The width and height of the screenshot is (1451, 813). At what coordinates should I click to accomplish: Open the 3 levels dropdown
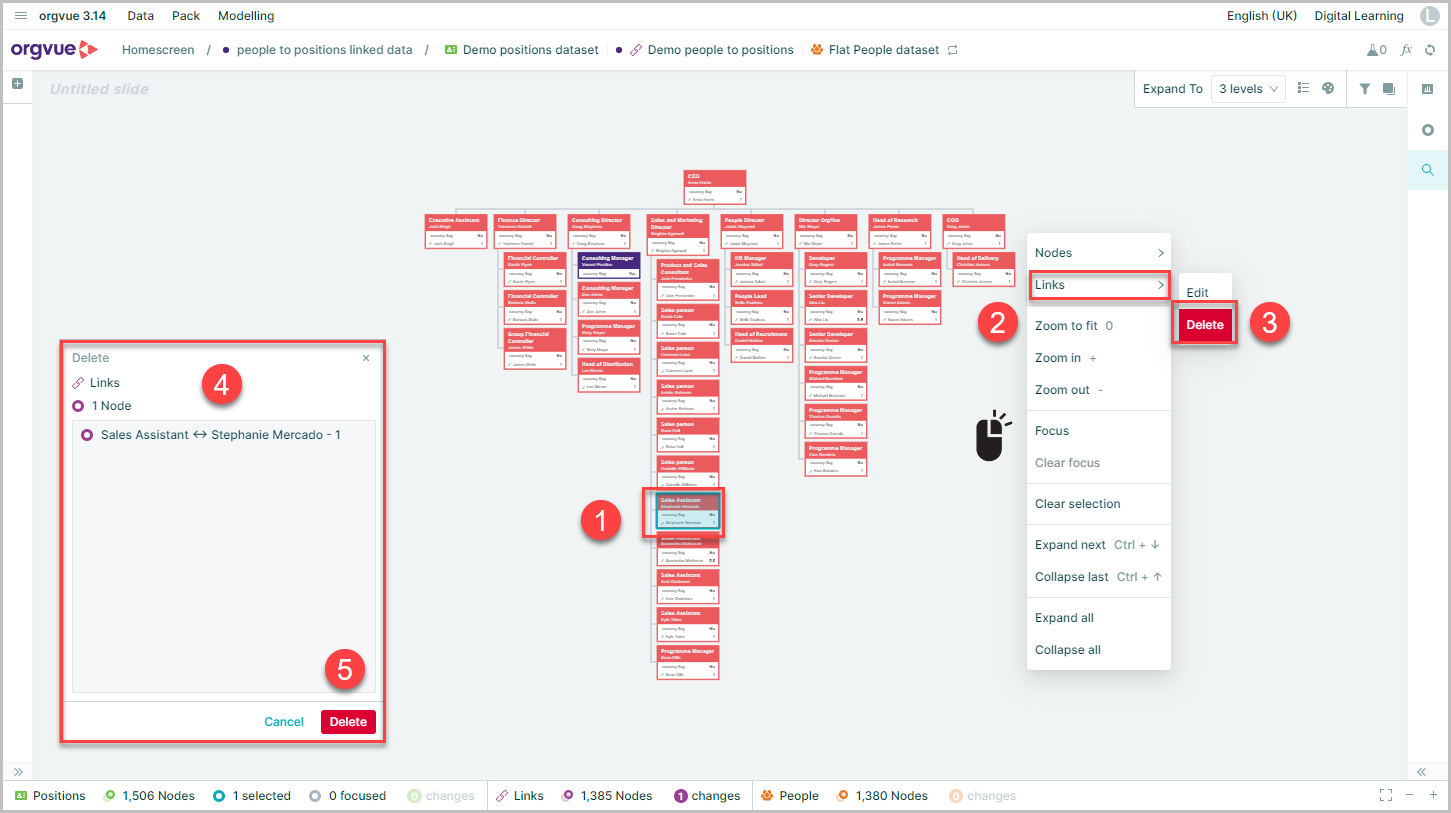[1248, 89]
